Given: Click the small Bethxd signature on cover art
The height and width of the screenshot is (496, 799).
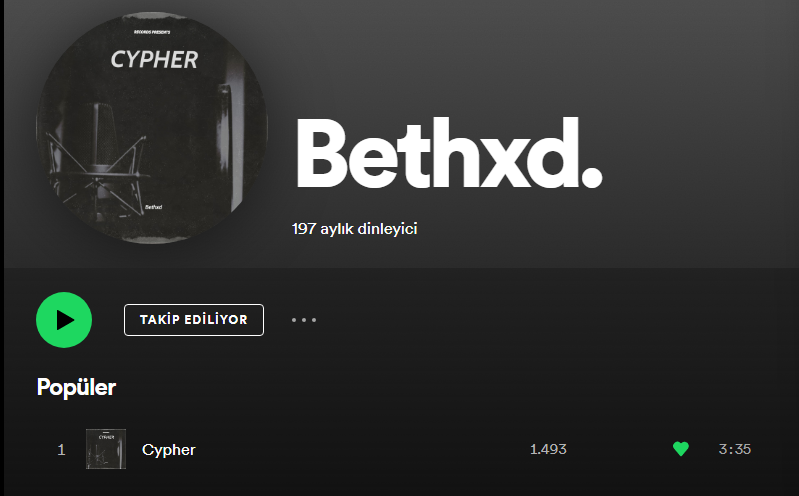Looking at the screenshot, I should pyautogui.click(x=153, y=207).
